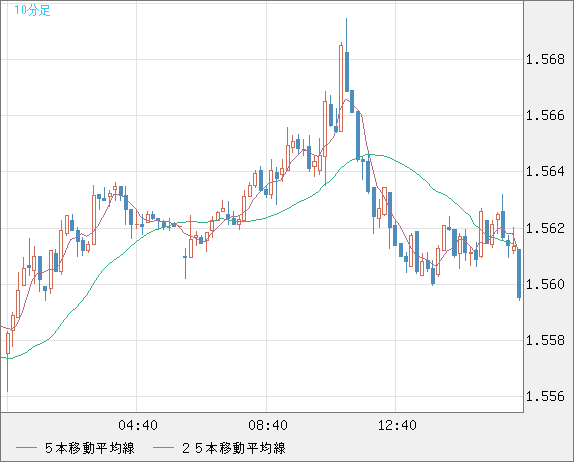Viewport: 574px width, 462px height.
Task: Click the 12:40 time axis label
Action: (397, 425)
